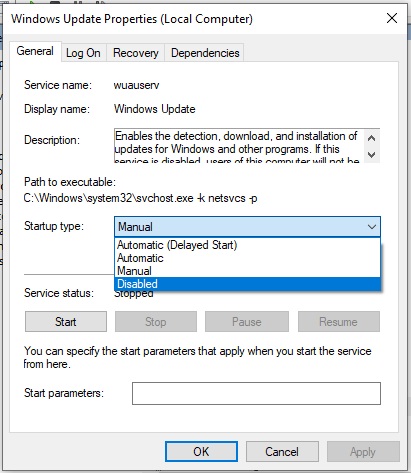
Task: Click the OK button
Action: pyautogui.click(x=201, y=452)
